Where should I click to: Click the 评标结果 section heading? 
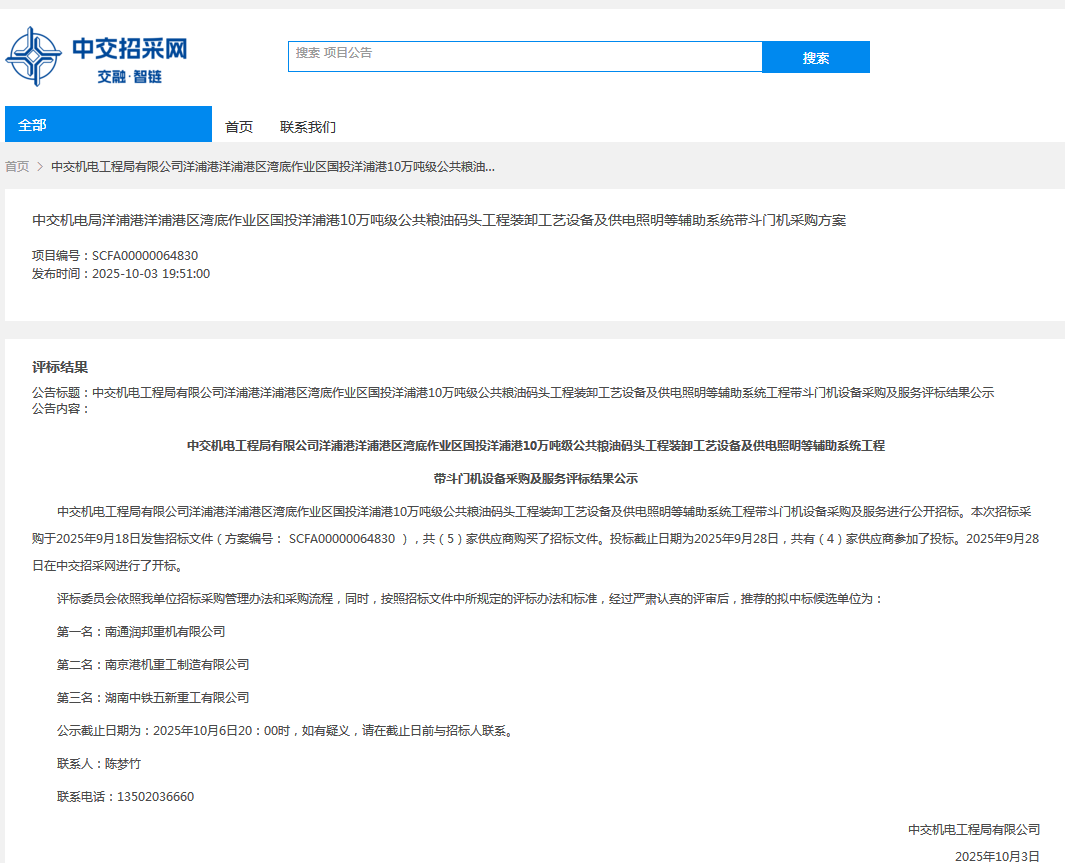[60, 367]
